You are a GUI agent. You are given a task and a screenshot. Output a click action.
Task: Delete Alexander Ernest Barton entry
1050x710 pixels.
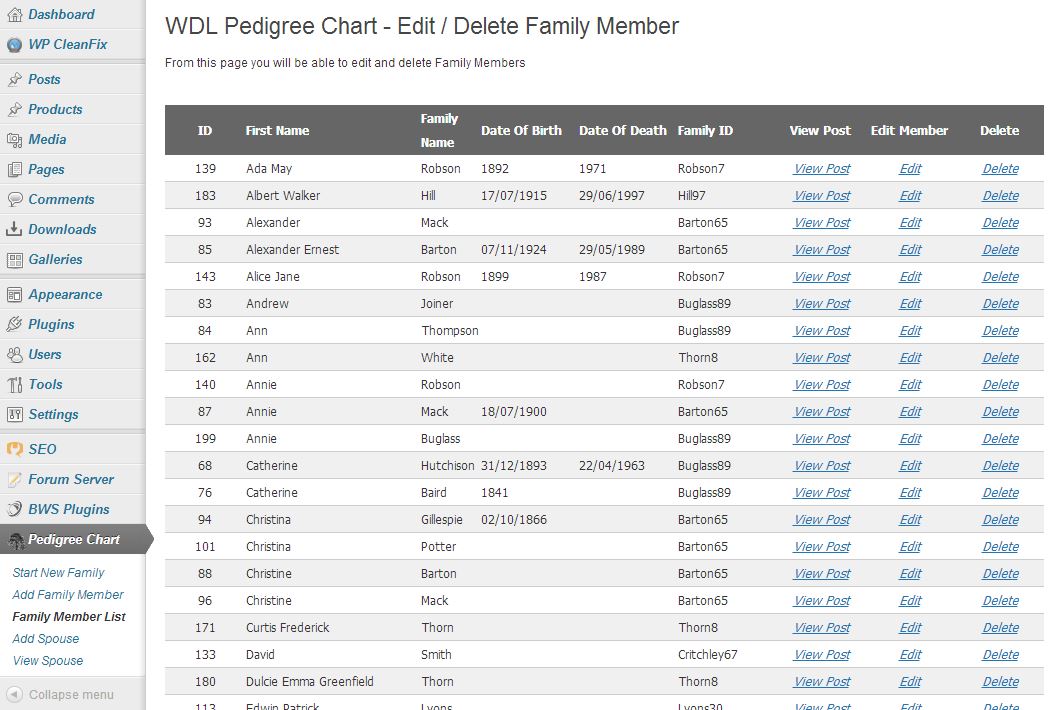[x=1000, y=250]
